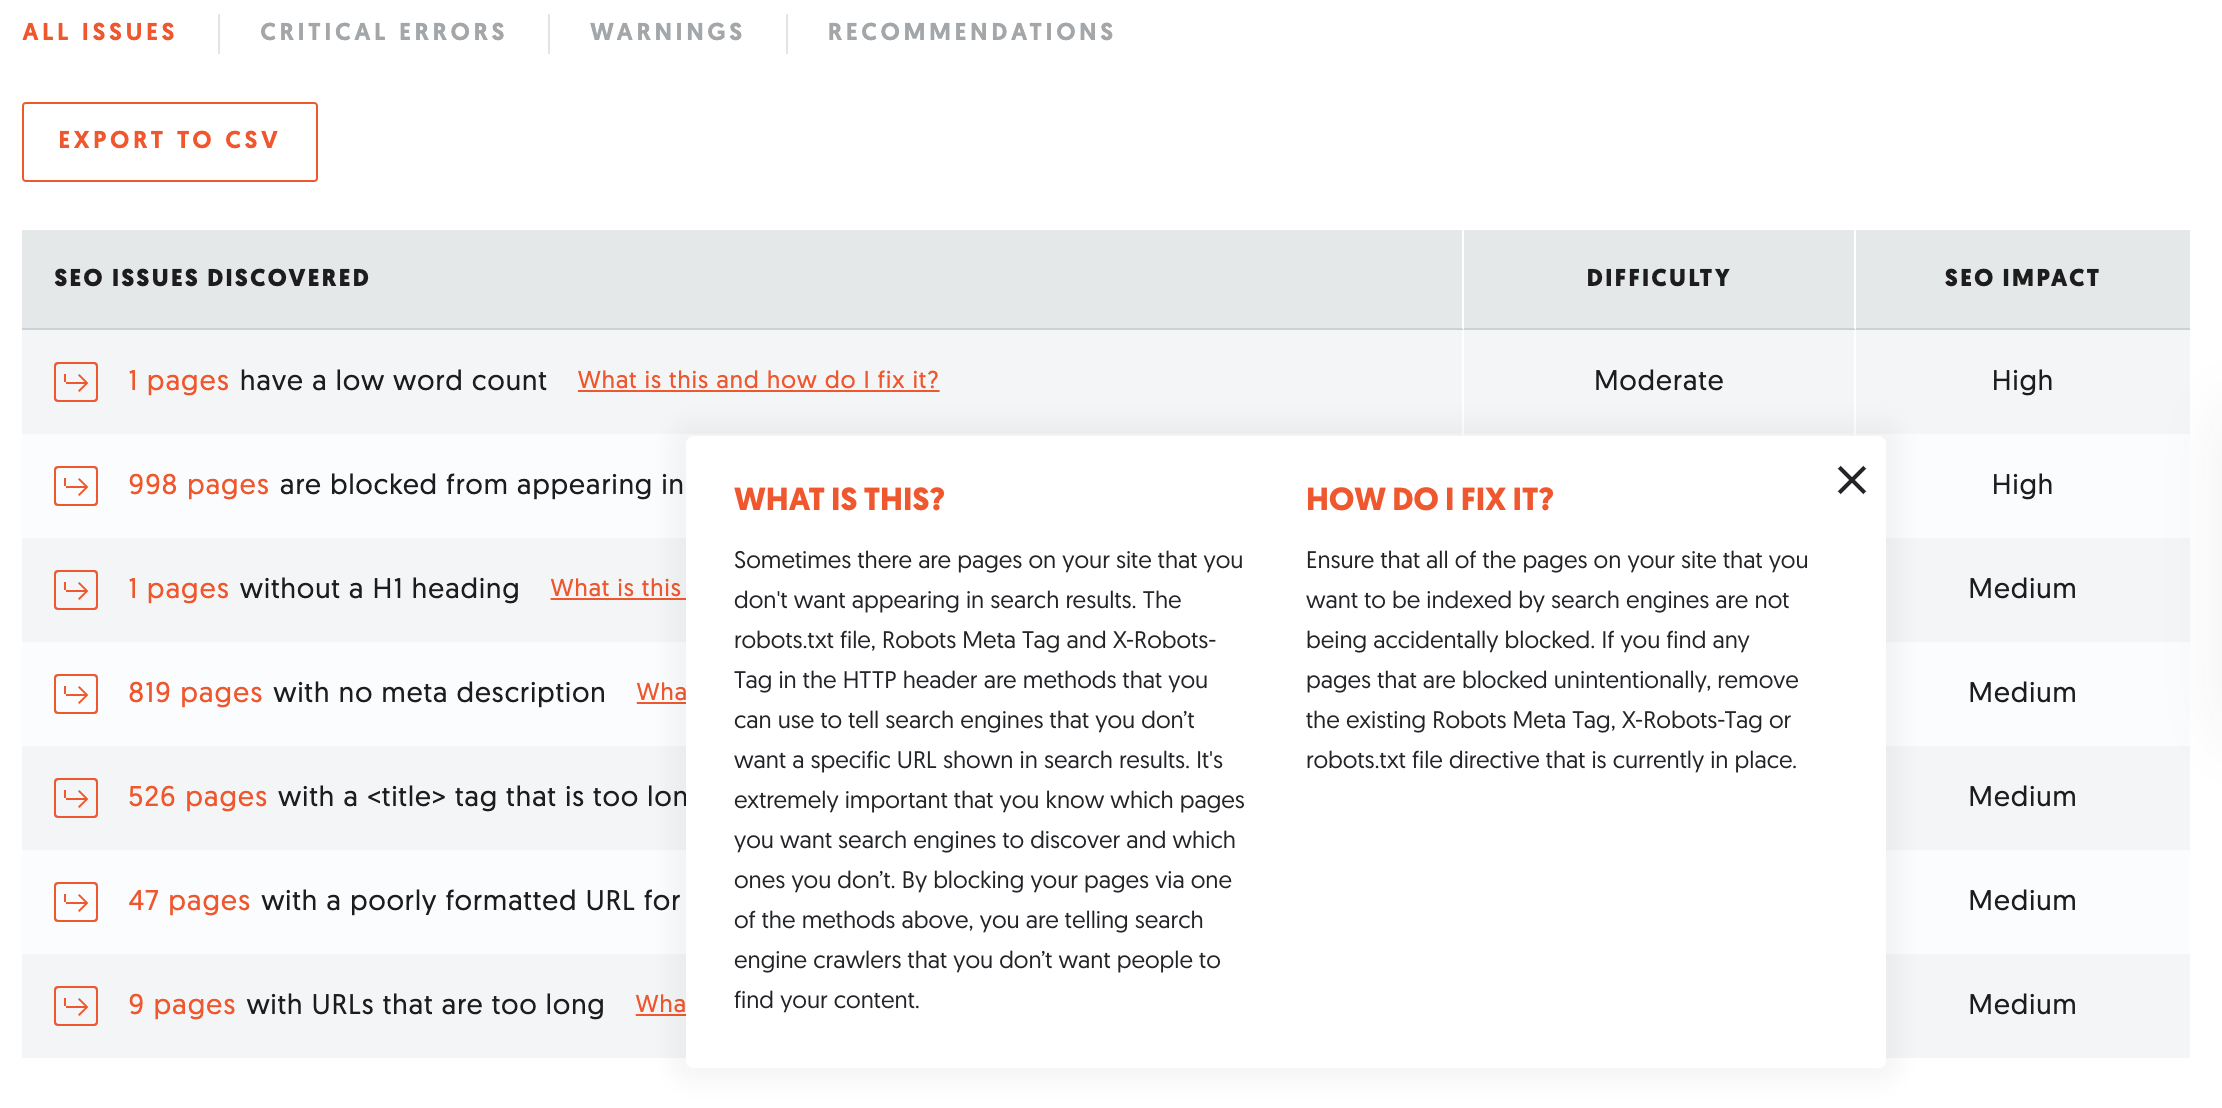Open arrow icon for poorly formatted URL row
This screenshot has height=1108, width=2222.
76,902
